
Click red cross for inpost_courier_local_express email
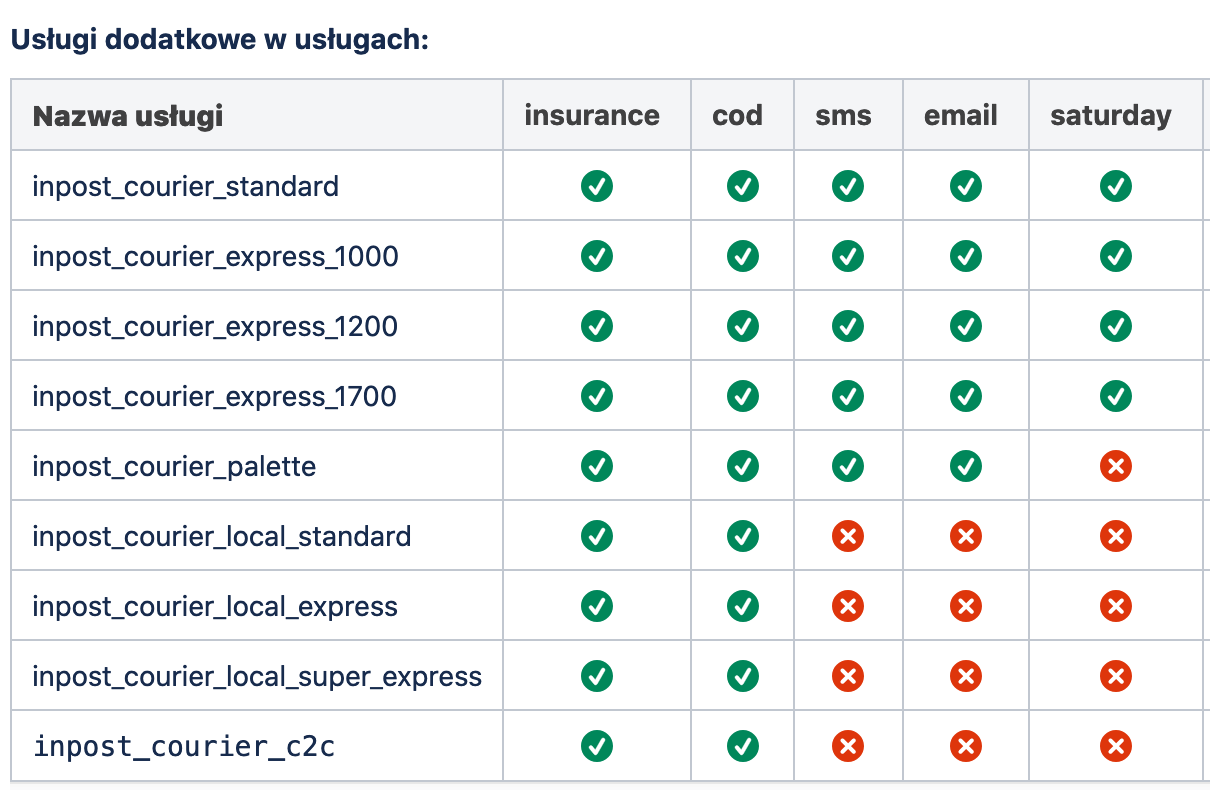[x=965, y=606]
